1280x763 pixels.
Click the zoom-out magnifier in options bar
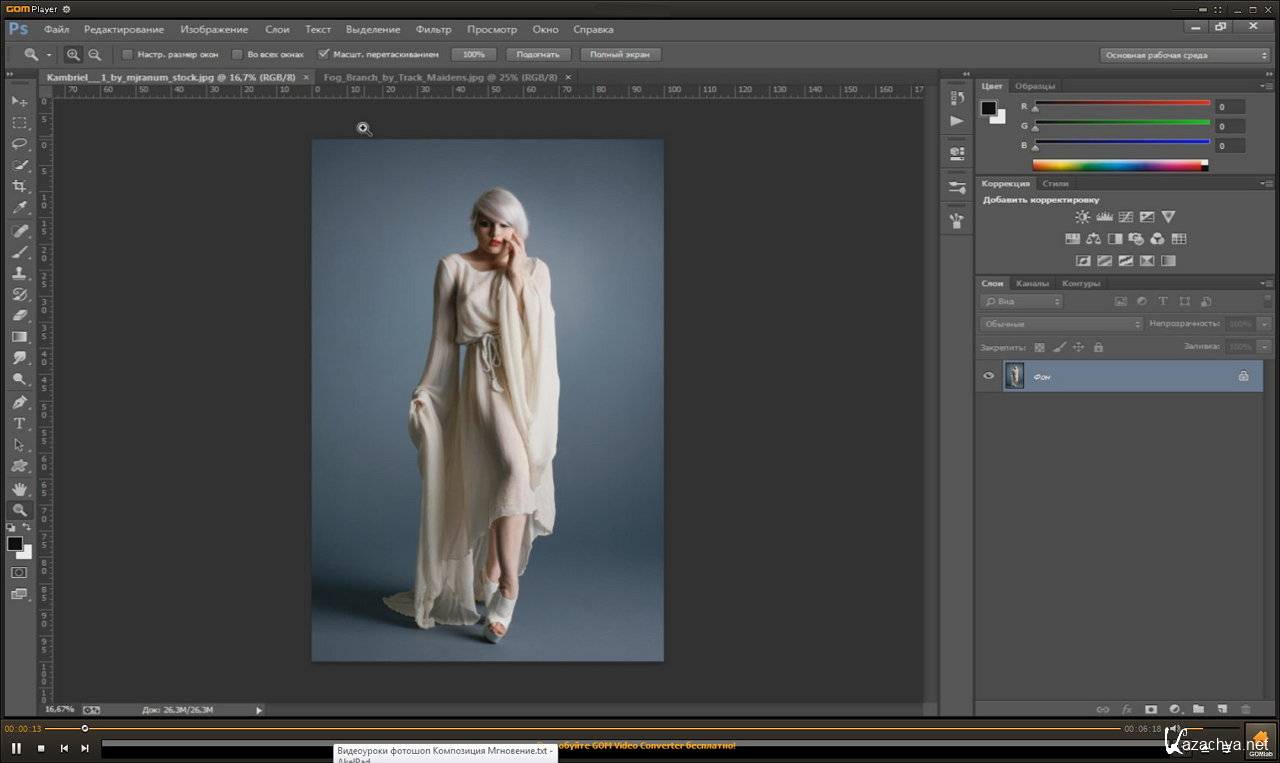(95, 55)
